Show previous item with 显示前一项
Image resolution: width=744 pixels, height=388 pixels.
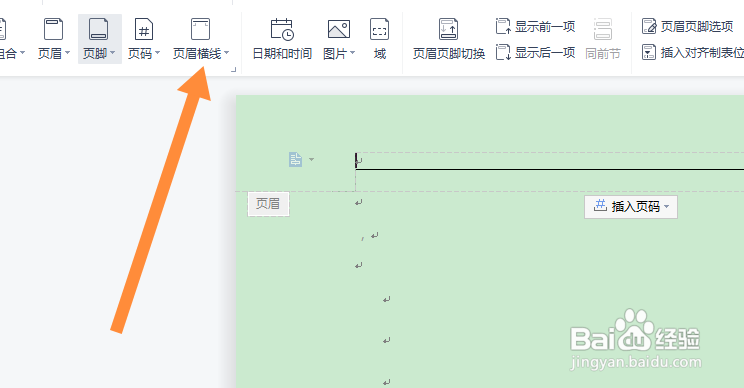535,27
